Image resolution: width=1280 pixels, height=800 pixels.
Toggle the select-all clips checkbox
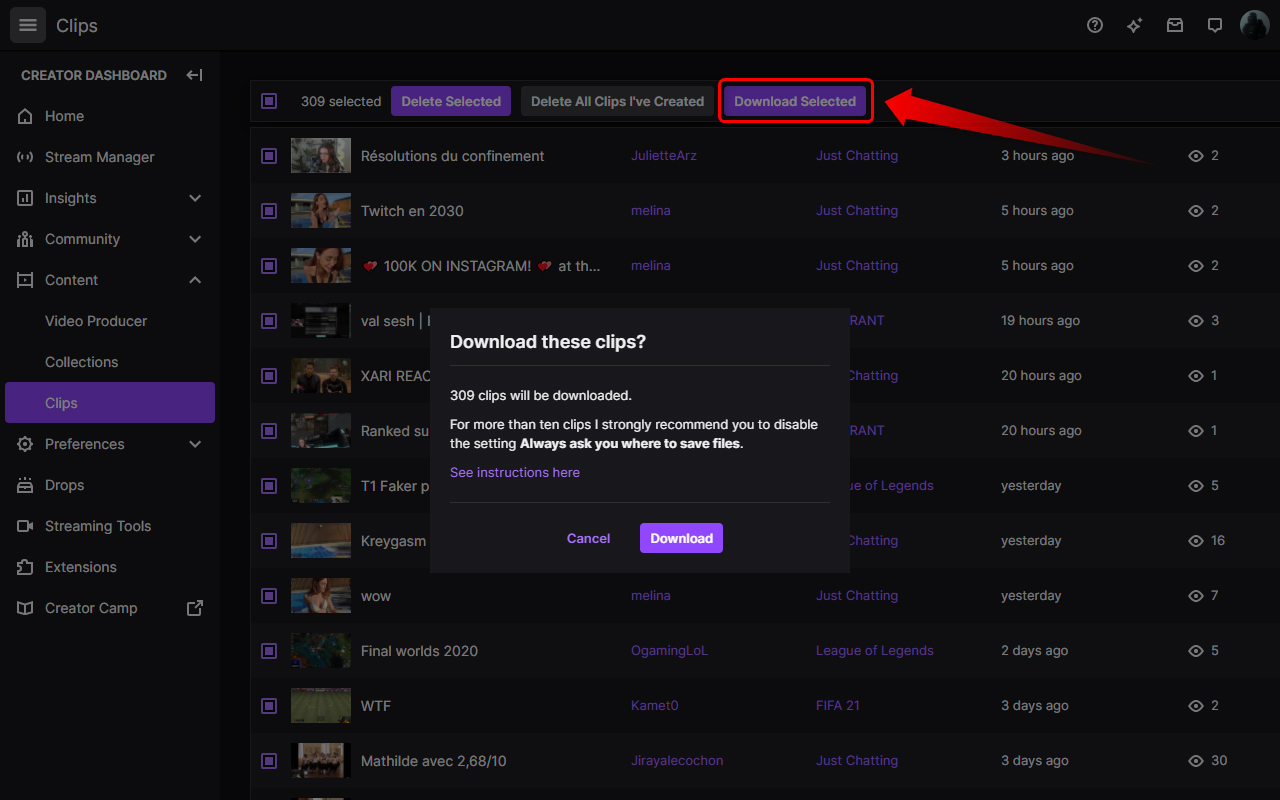coord(269,101)
